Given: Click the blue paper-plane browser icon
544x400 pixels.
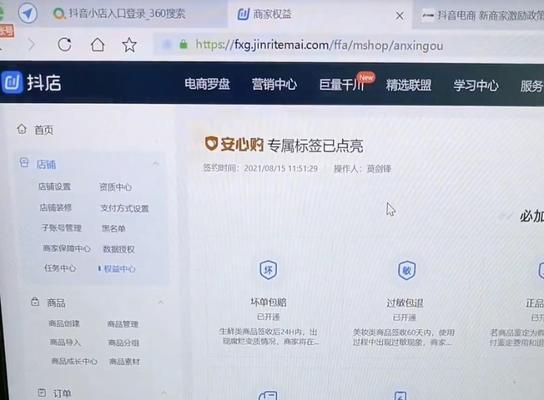Looking at the screenshot, I should (x=28, y=14).
